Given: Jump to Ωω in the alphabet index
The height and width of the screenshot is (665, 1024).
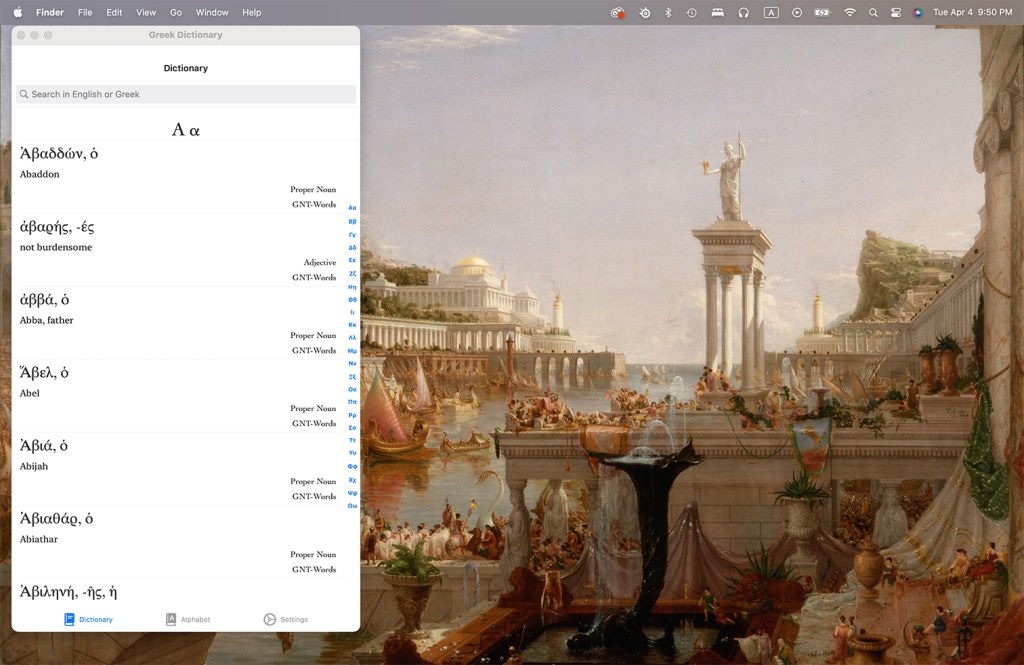Looking at the screenshot, I should pyautogui.click(x=352, y=506).
